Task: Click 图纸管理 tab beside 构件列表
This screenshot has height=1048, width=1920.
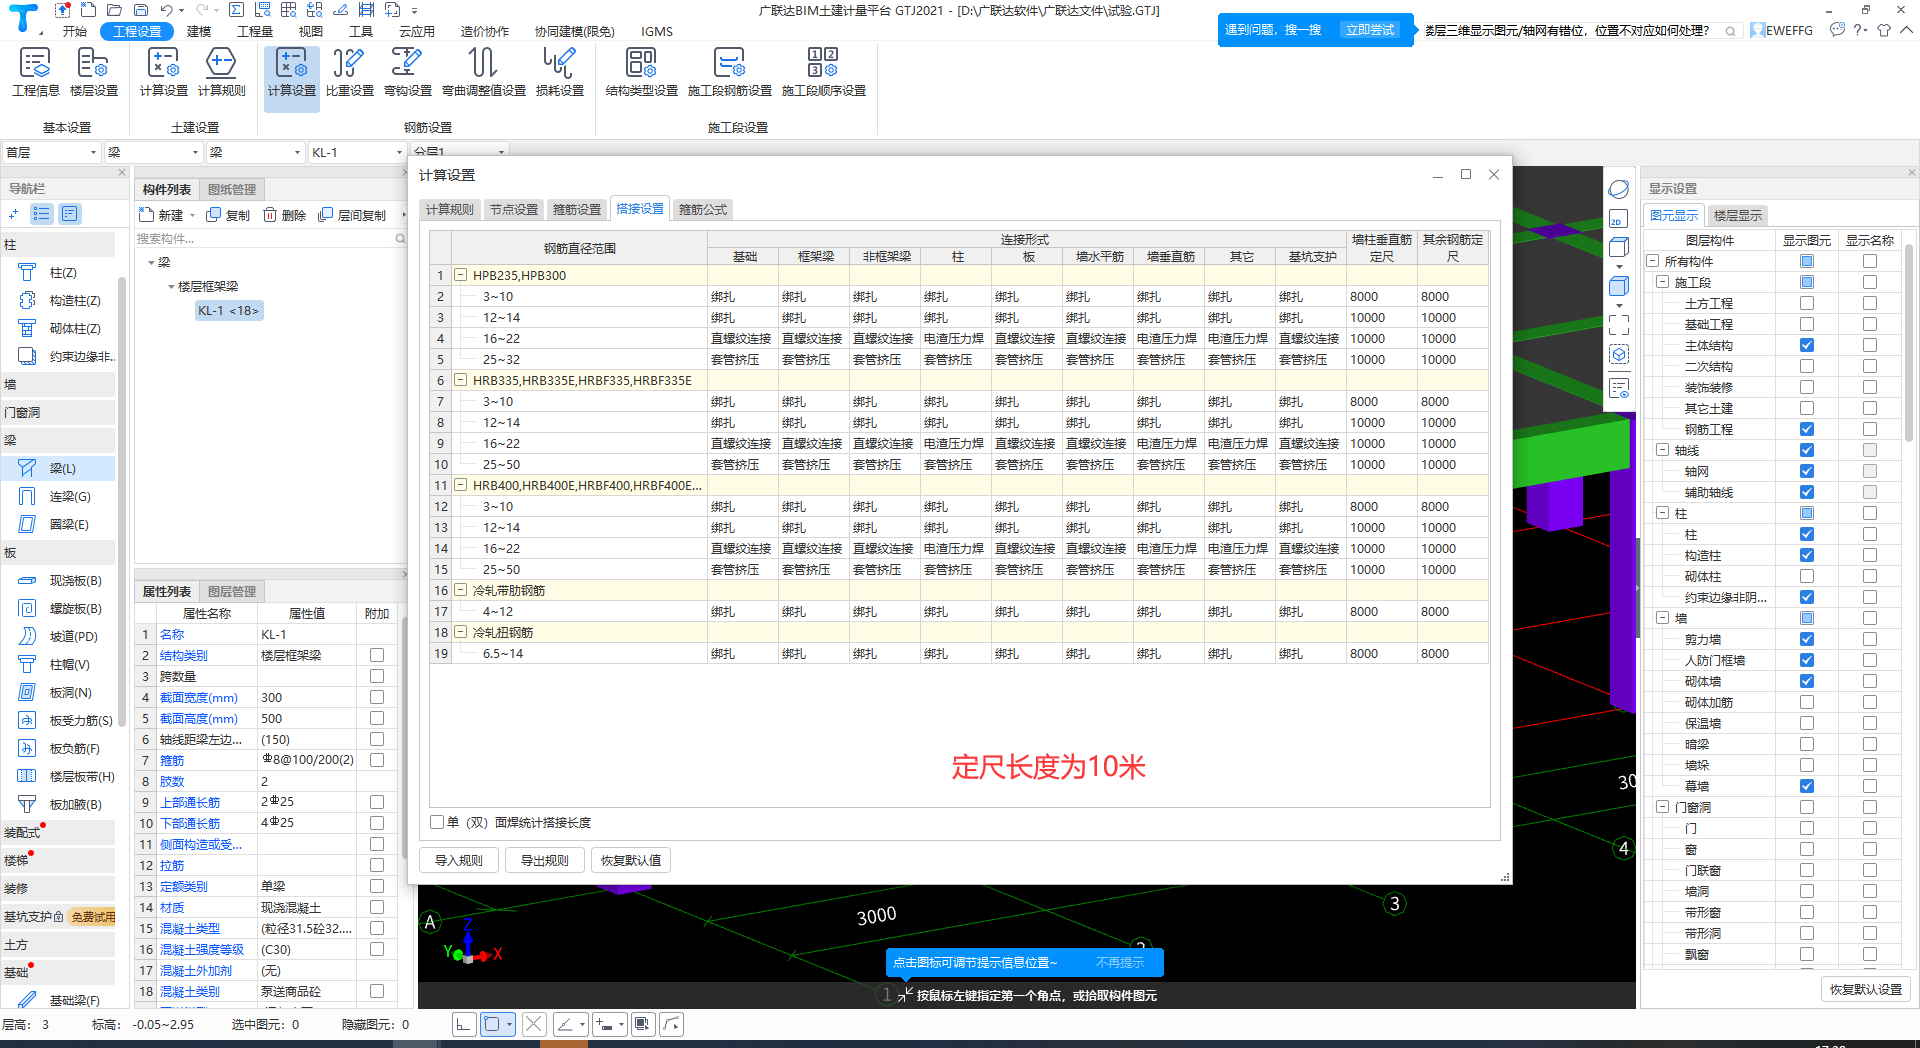Action: (232, 190)
